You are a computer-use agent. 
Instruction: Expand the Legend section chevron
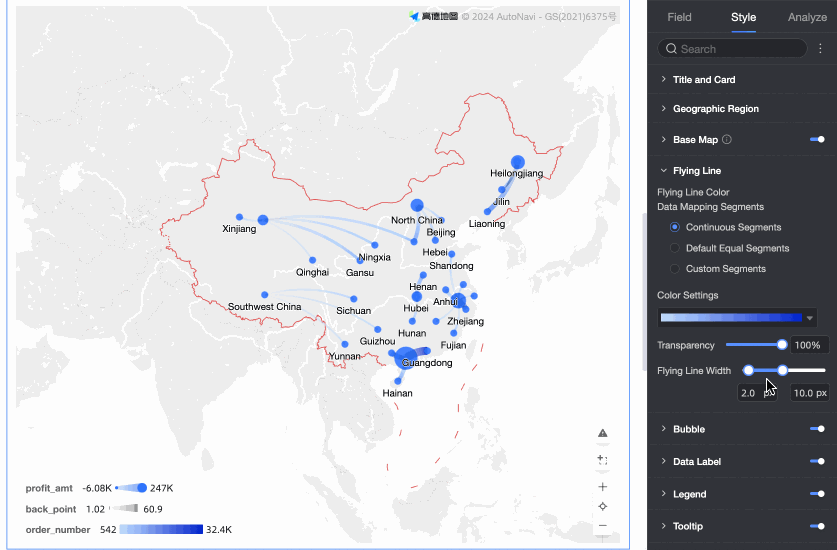pos(664,494)
